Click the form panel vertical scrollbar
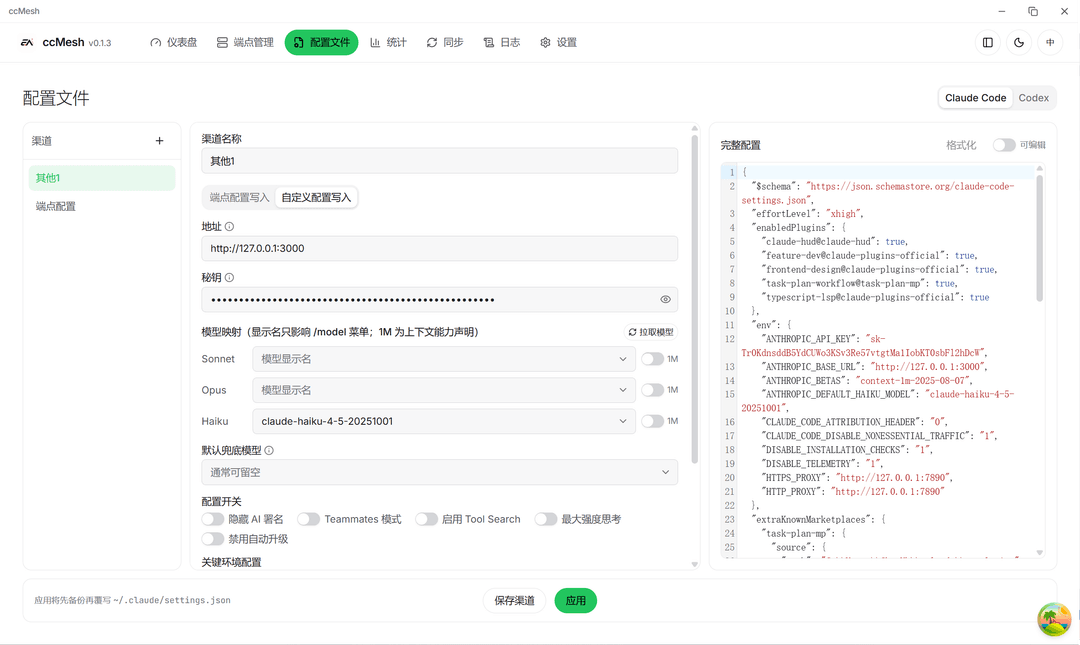1080x645 pixels. 694,298
